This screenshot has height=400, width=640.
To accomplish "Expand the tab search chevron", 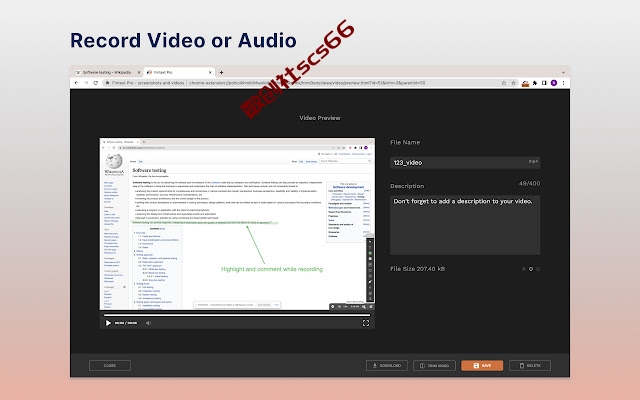I will (x=563, y=72).
